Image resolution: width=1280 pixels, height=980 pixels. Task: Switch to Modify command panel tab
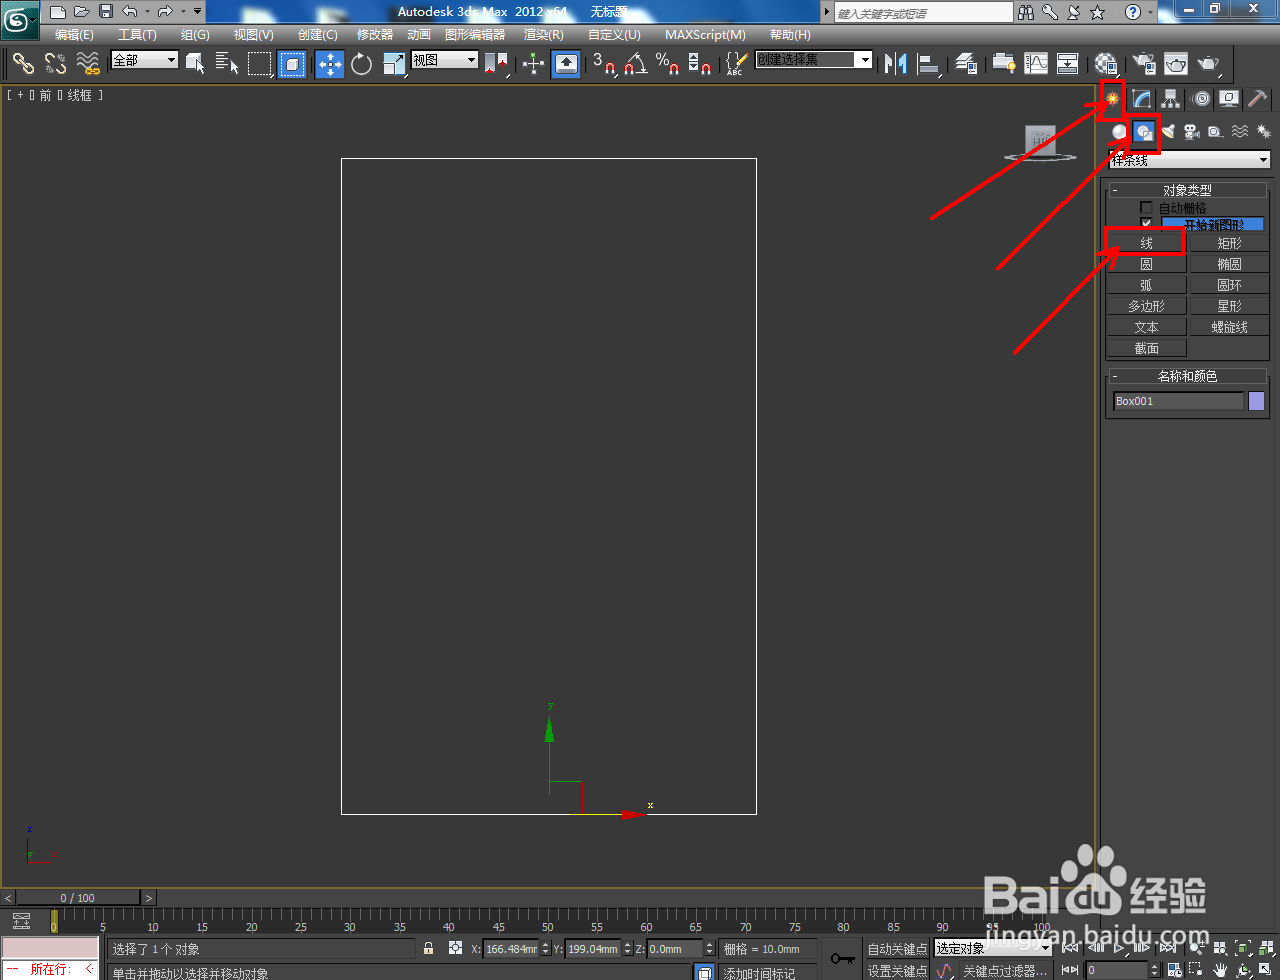1141,99
